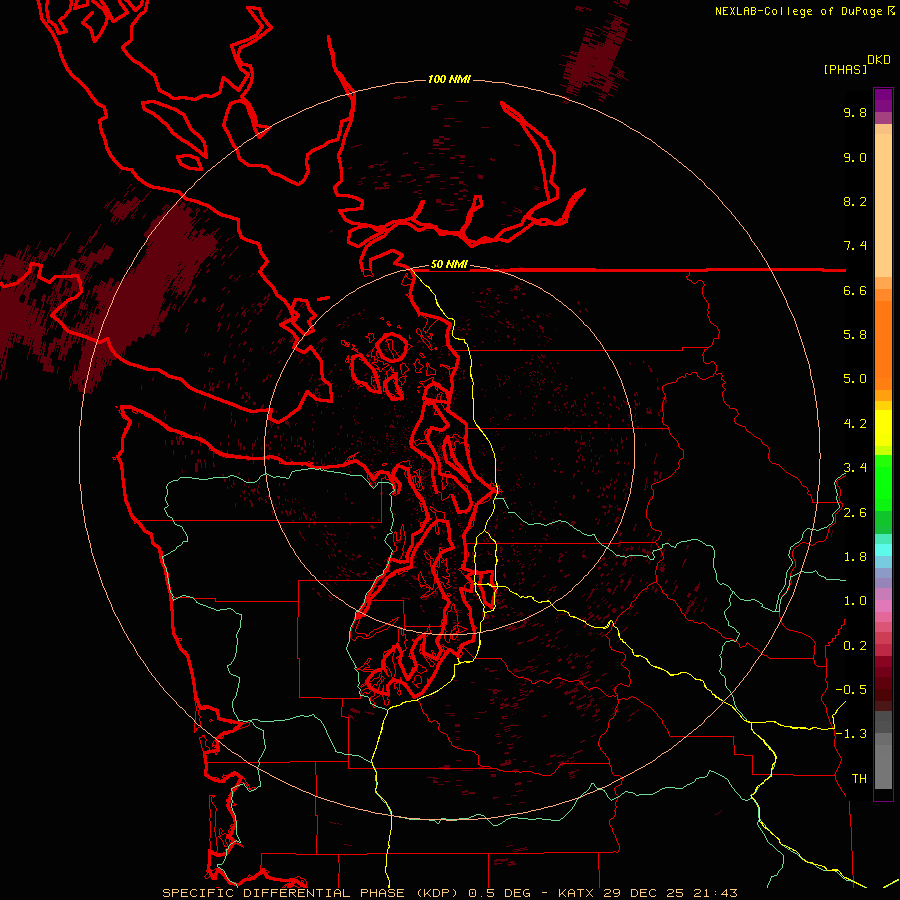The width and height of the screenshot is (900, 900).
Task: Click the 1.8 value on the color scale
Action: [x=855, y=557]
